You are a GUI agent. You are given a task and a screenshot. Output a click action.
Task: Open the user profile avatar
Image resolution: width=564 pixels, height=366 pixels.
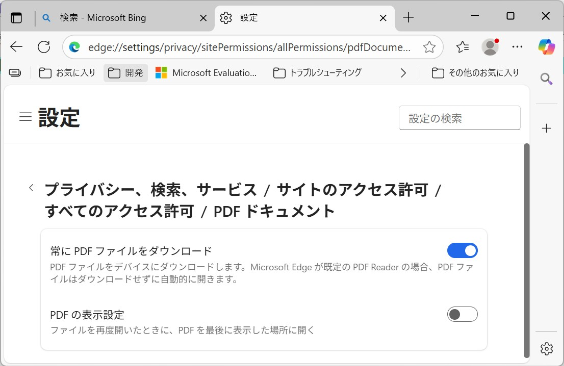click(x=490, y=47)
